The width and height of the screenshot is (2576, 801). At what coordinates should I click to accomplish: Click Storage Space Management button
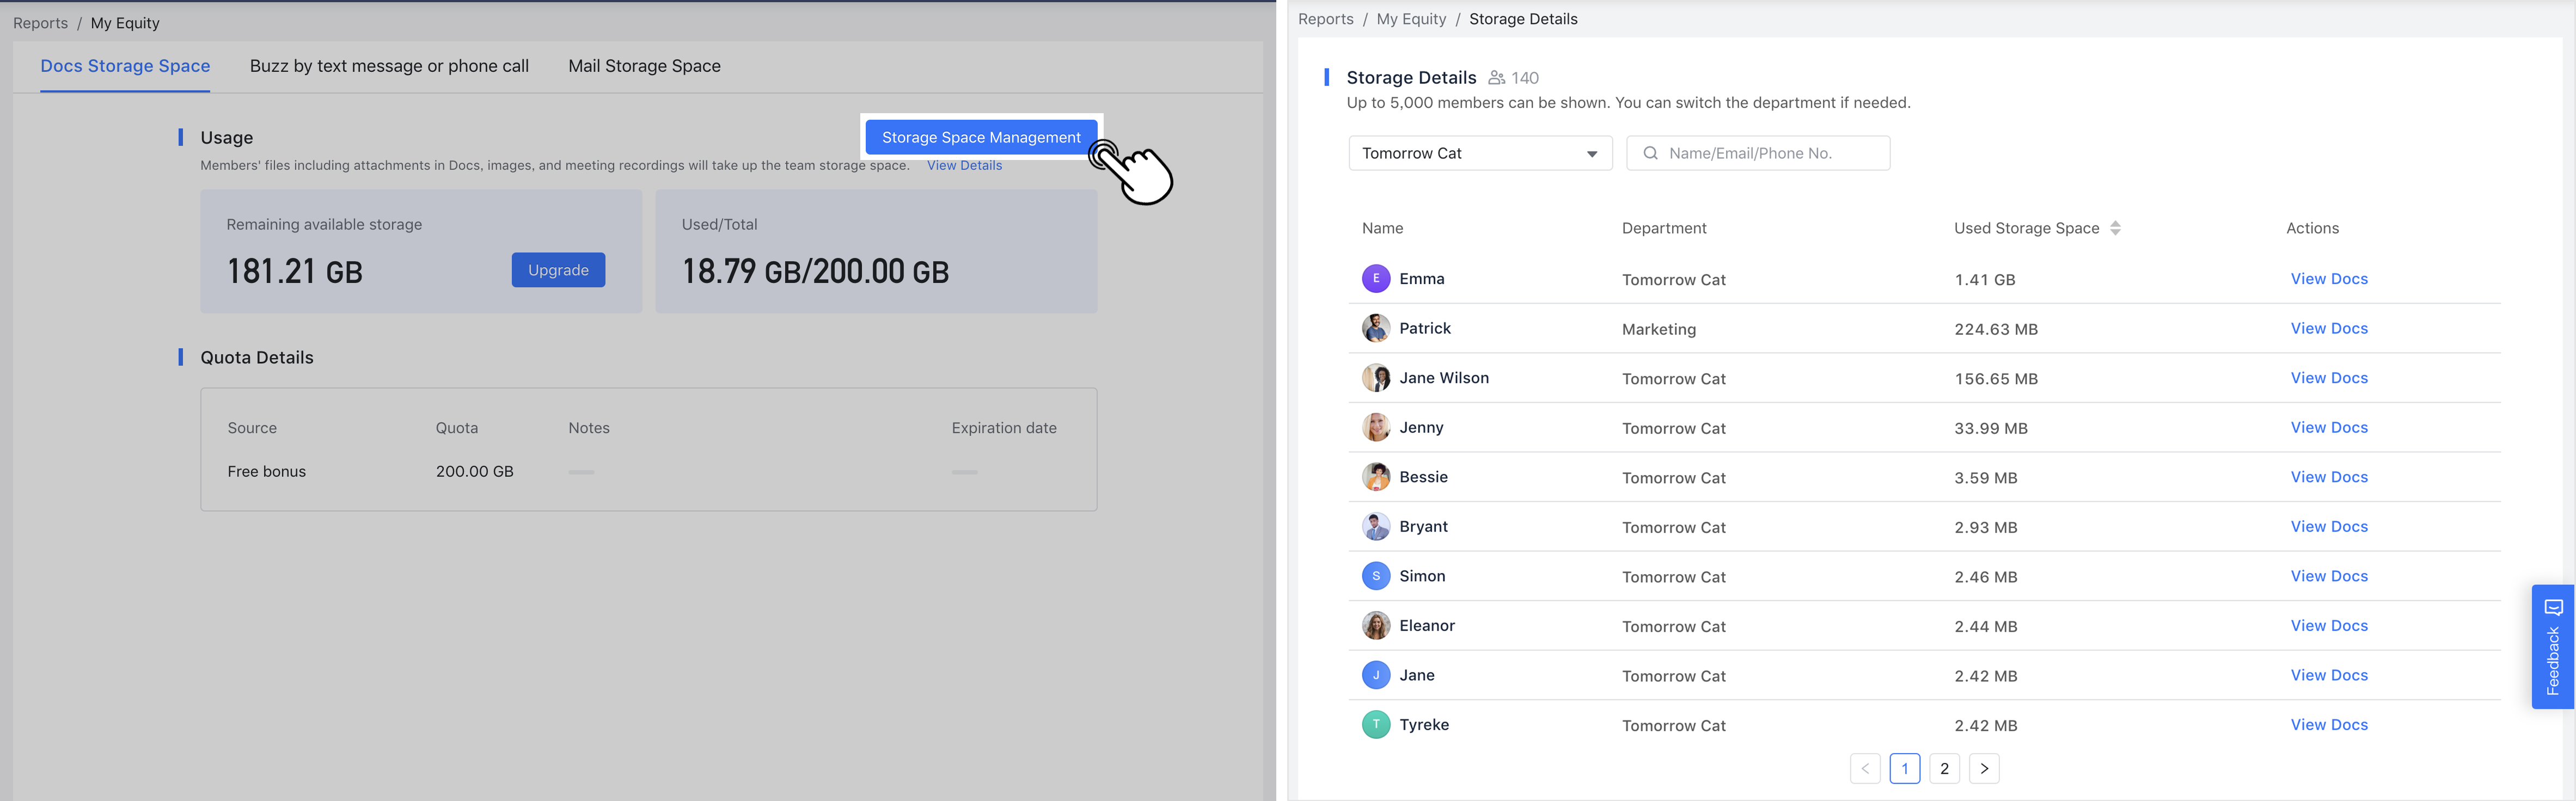(x=981, y=137)
